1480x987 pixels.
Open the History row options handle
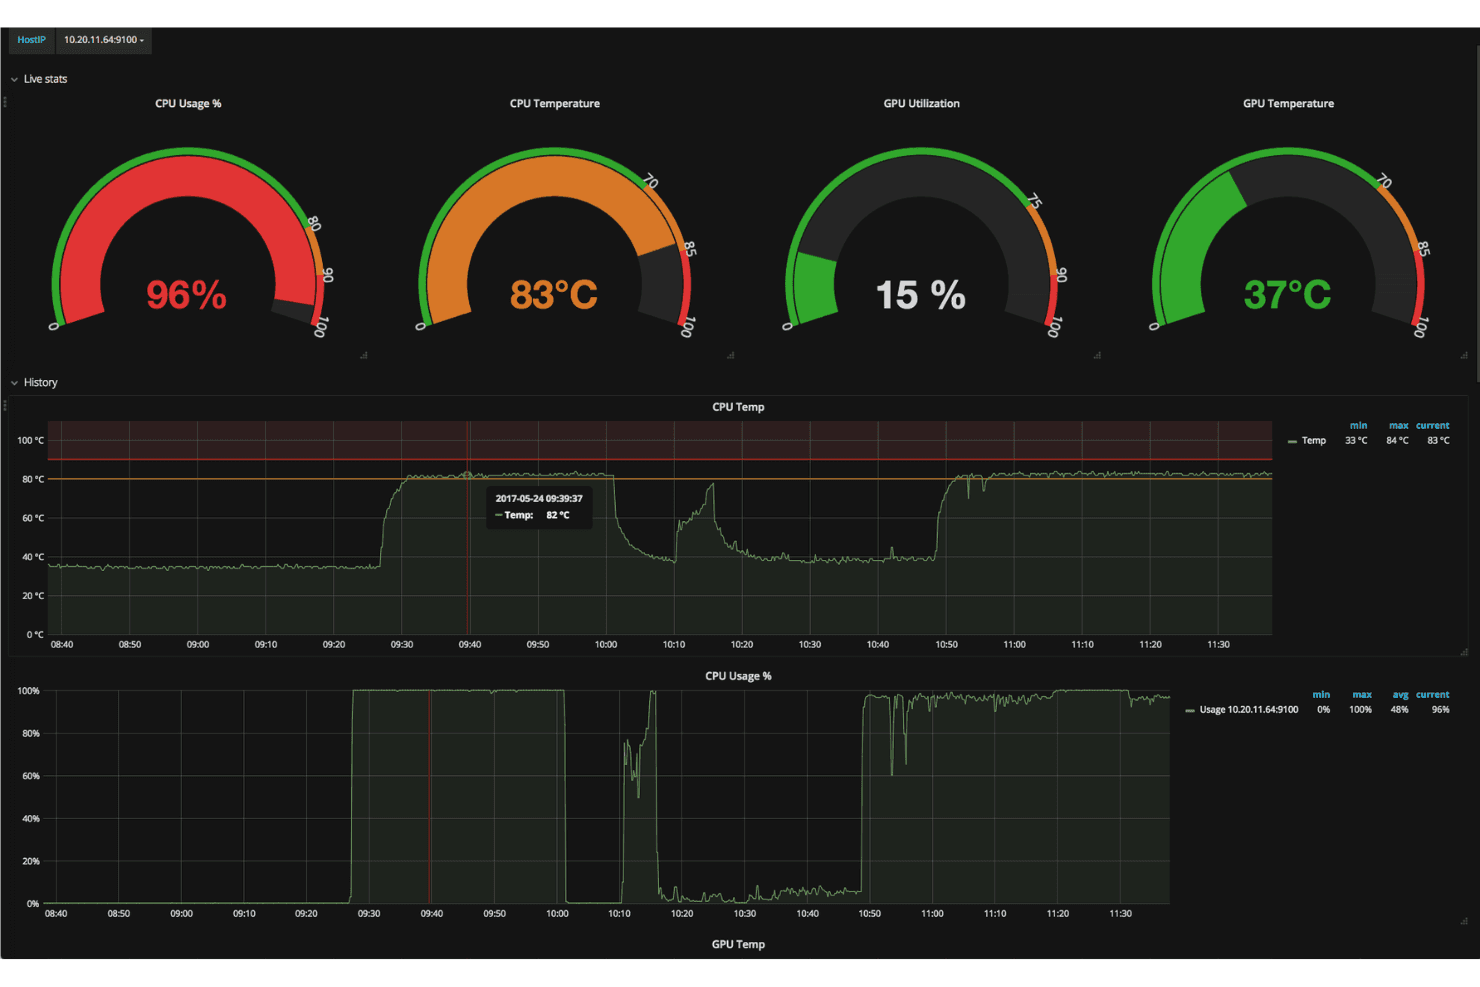click(4, 405)
